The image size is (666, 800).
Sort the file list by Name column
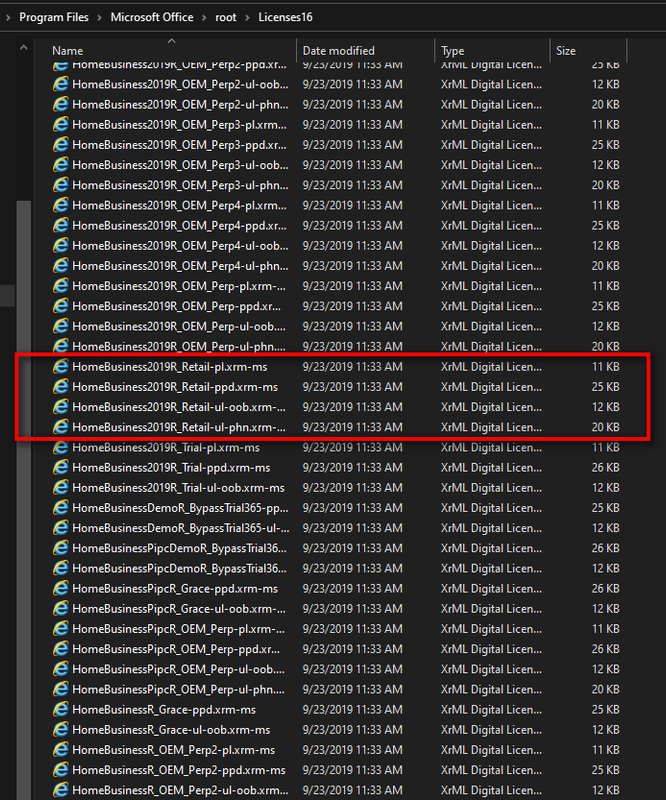(67, 51)
